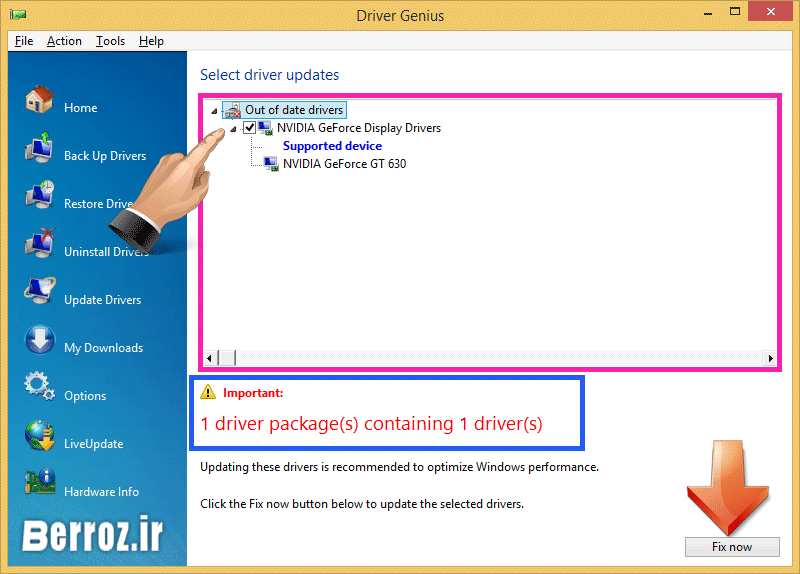
Task: Click the Uninstall Drivers monitor icon
Action: (39, 245)
